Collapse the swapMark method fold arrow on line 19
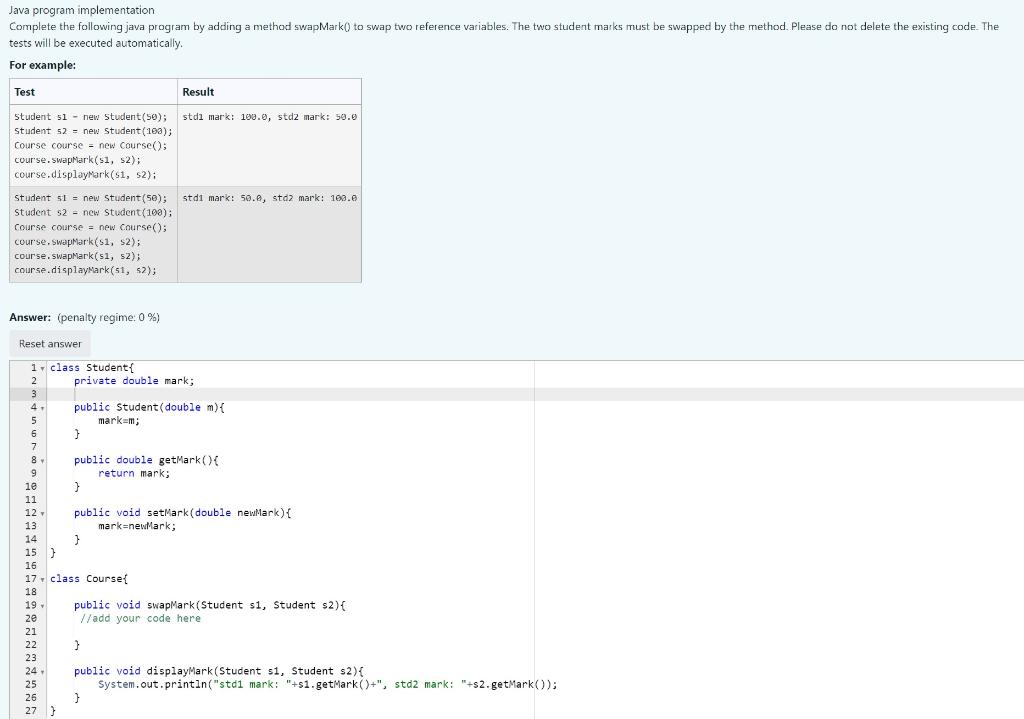The width and height of the screenshot is (1024, 719). click(x=42, y=606)
